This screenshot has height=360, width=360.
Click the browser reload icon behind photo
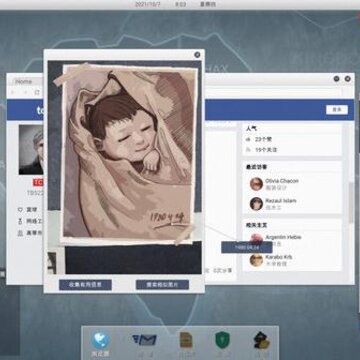coord(37,92)
